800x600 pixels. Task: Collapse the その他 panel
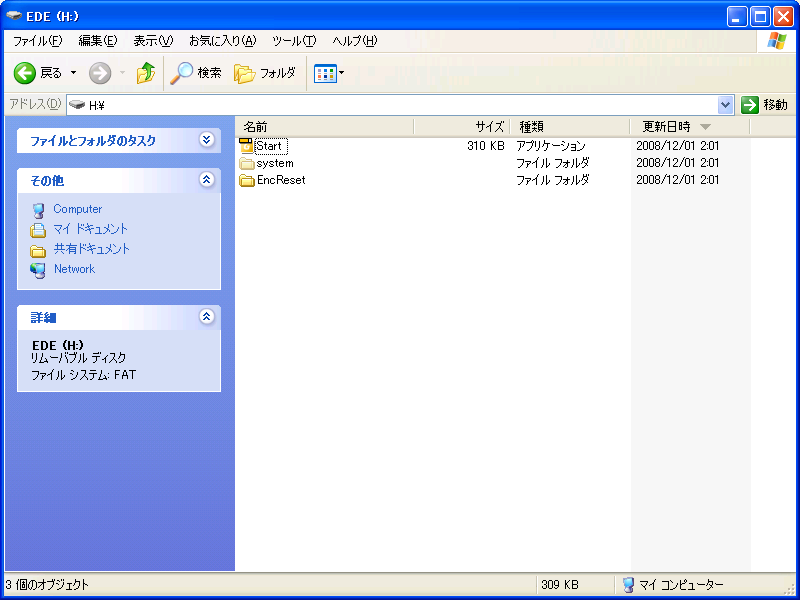point(206,180)
